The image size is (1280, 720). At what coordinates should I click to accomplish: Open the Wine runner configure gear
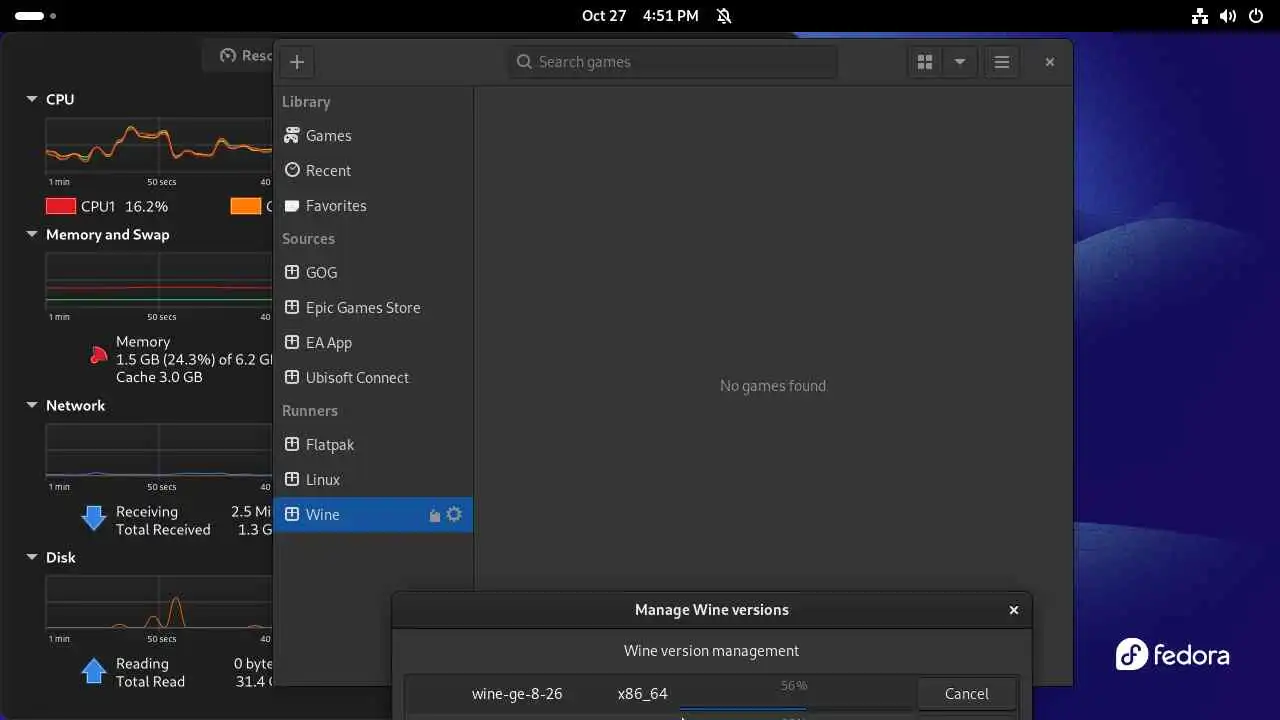pyautogui.click(x=454, y=514)
